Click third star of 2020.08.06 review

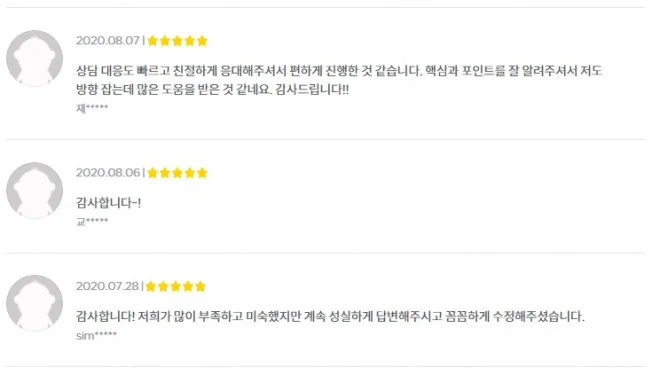pyautogui.click(x=177, y=173)
